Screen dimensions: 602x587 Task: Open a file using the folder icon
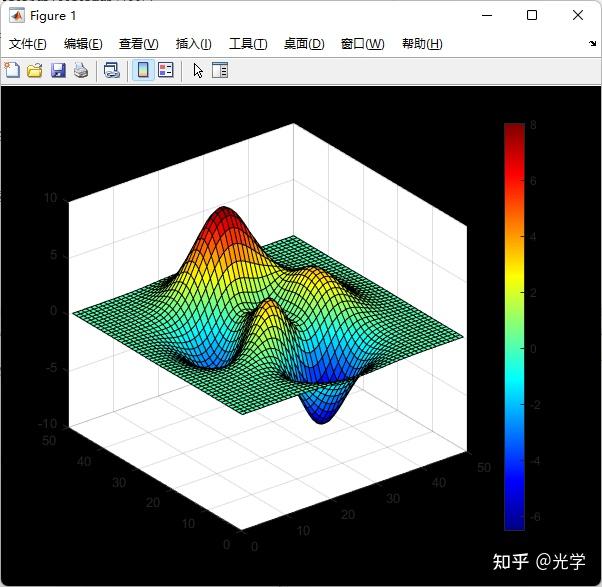click(35, 71)
